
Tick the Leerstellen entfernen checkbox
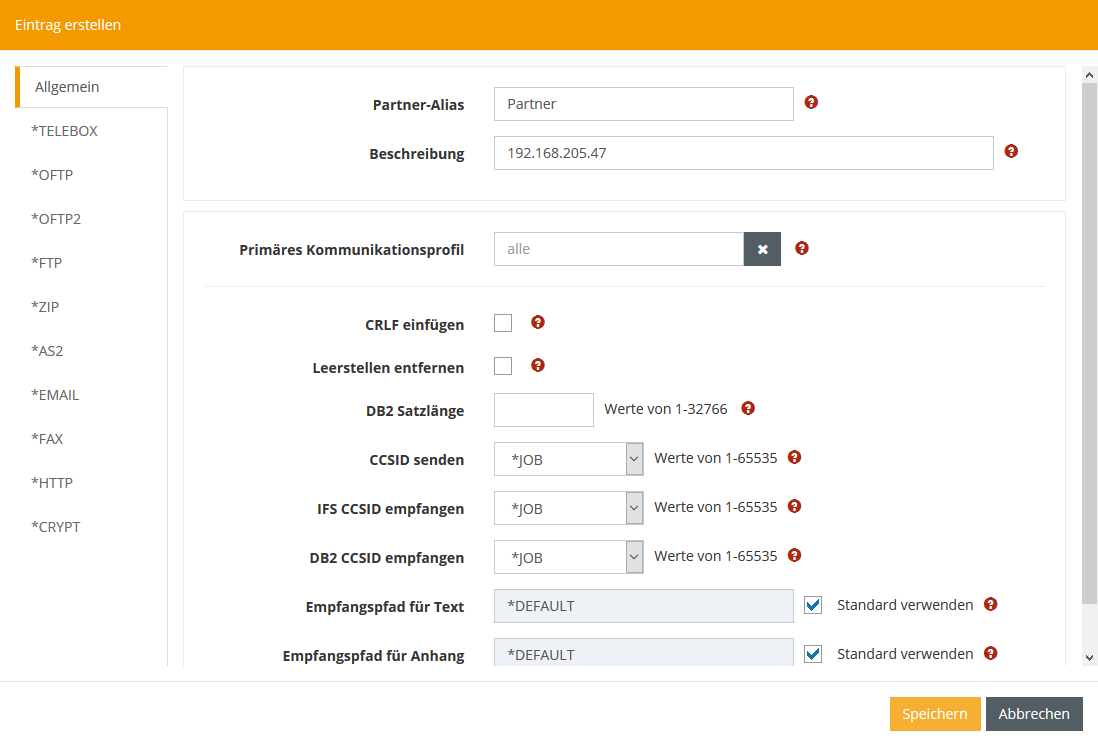pos(503,366)
